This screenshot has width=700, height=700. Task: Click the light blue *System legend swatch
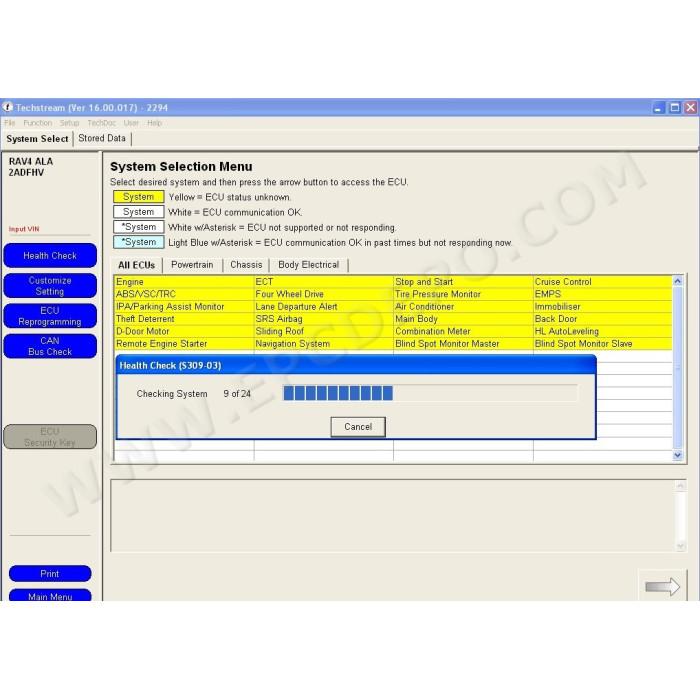139,242
